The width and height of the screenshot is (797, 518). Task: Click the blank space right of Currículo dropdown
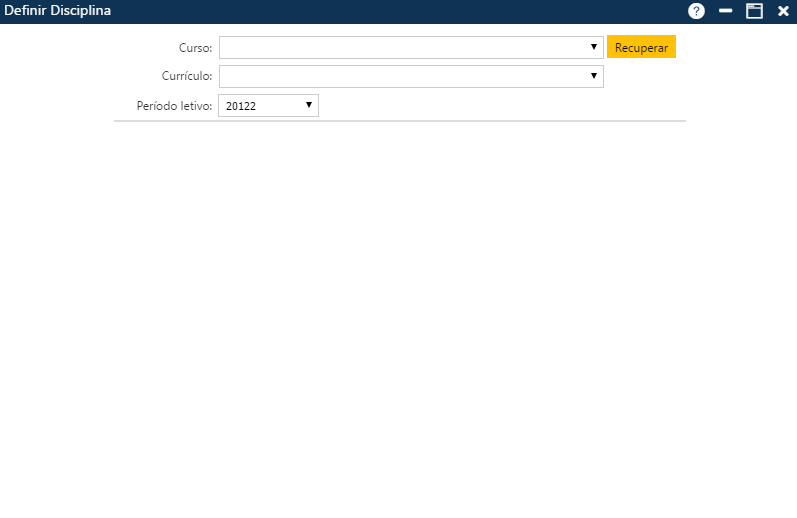tap(645, 76)
